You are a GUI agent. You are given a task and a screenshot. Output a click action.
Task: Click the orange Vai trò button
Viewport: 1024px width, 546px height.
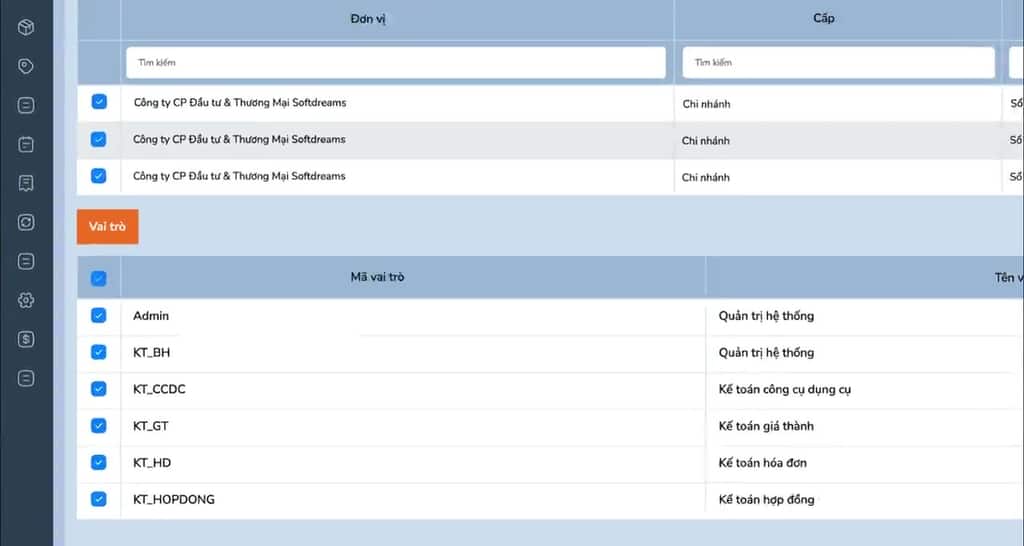(108, 227)
